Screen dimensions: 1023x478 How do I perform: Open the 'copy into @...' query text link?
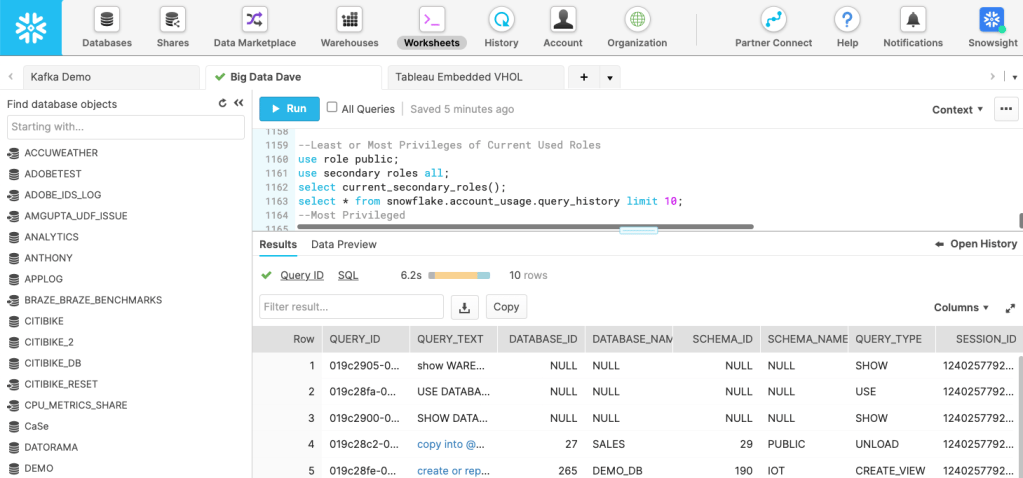[x=451, y=444]
